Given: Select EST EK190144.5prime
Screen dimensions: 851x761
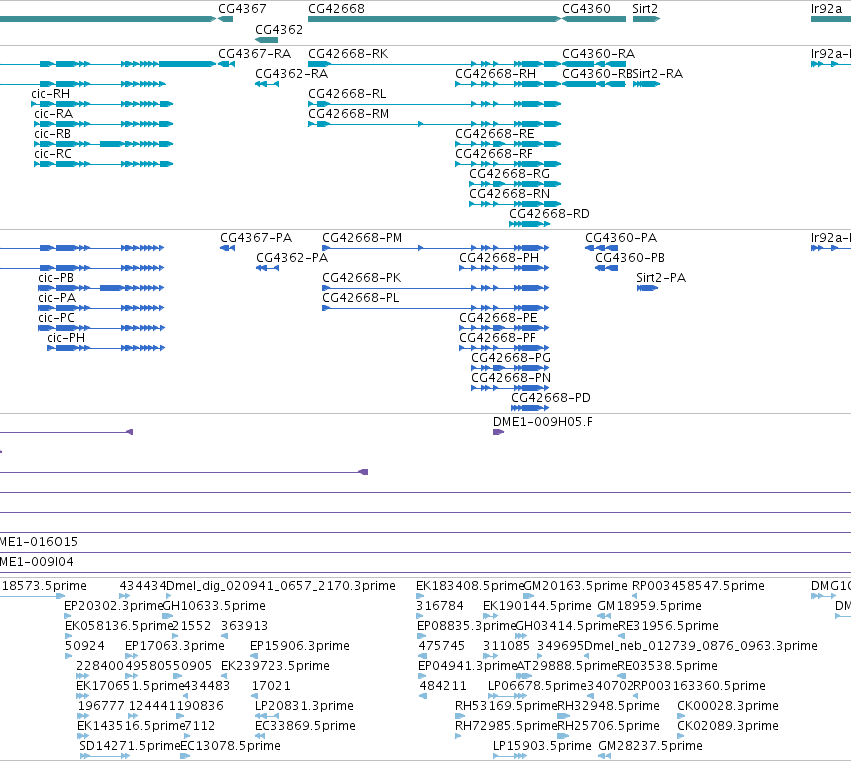Looking at the screenshot, I should pos(537,606).
